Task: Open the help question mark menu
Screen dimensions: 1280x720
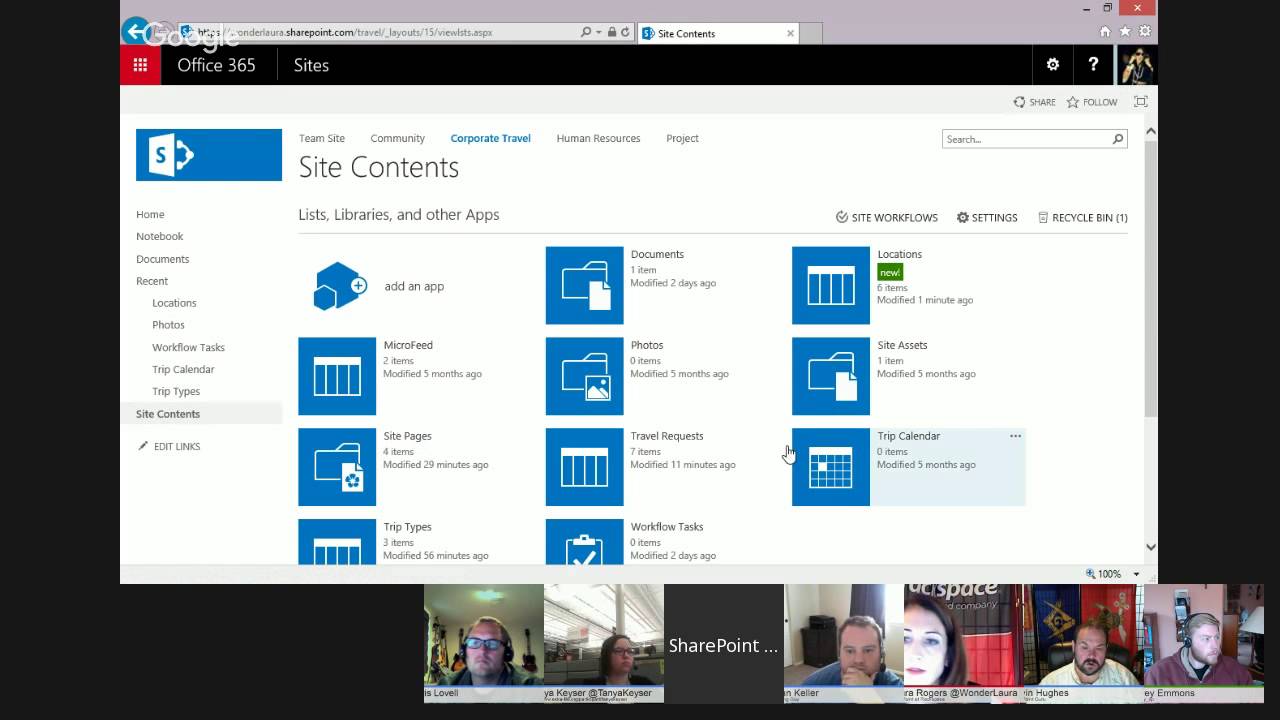Action: 1093,65
